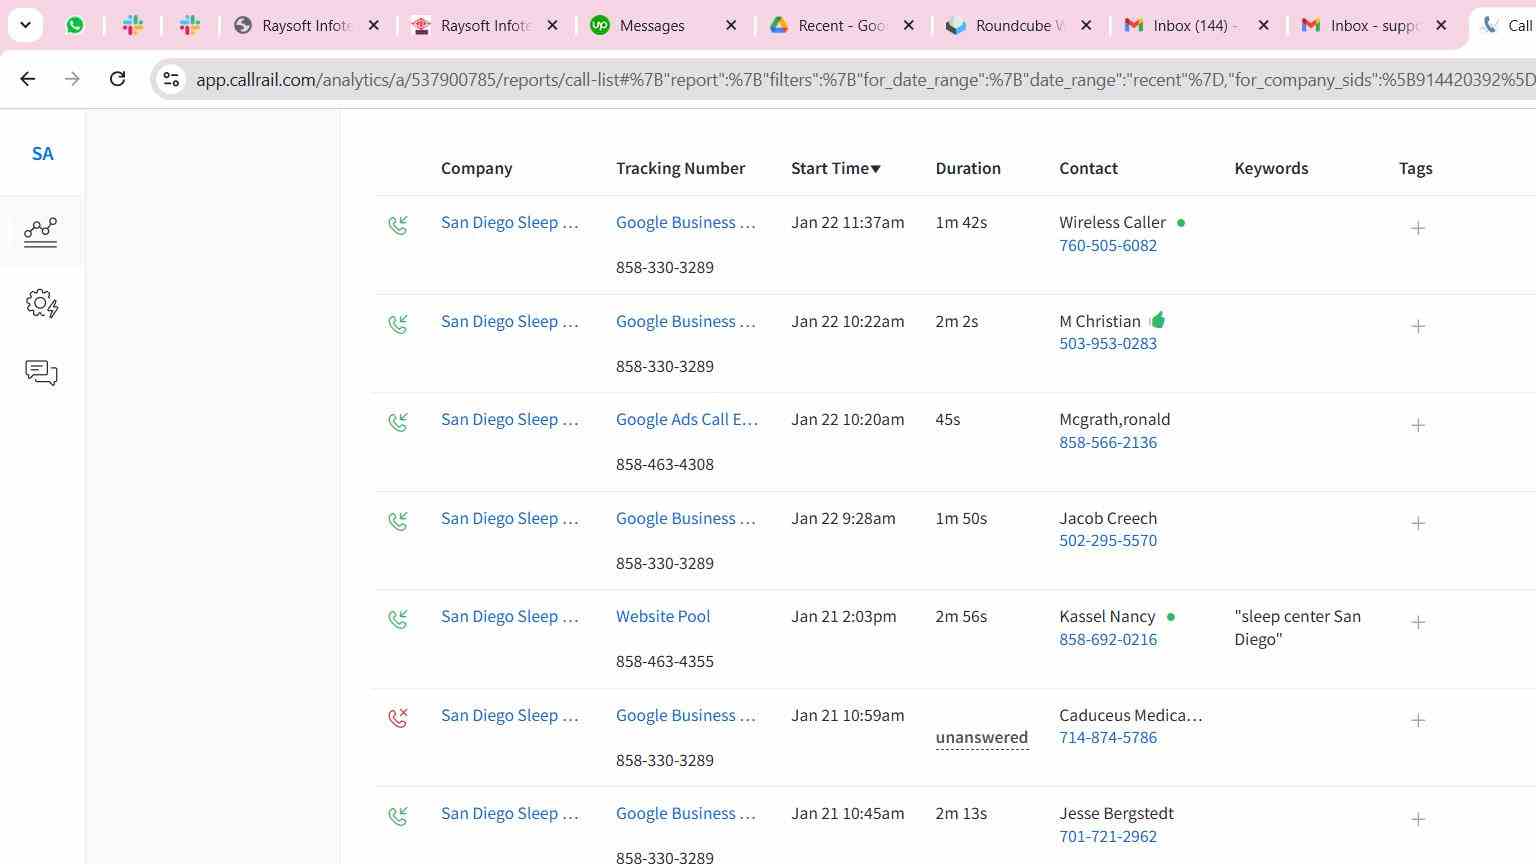Switch to Inbox - support Gmail tab
Viewport: 1536px width, 864px height.
(x=1374, y=25)
